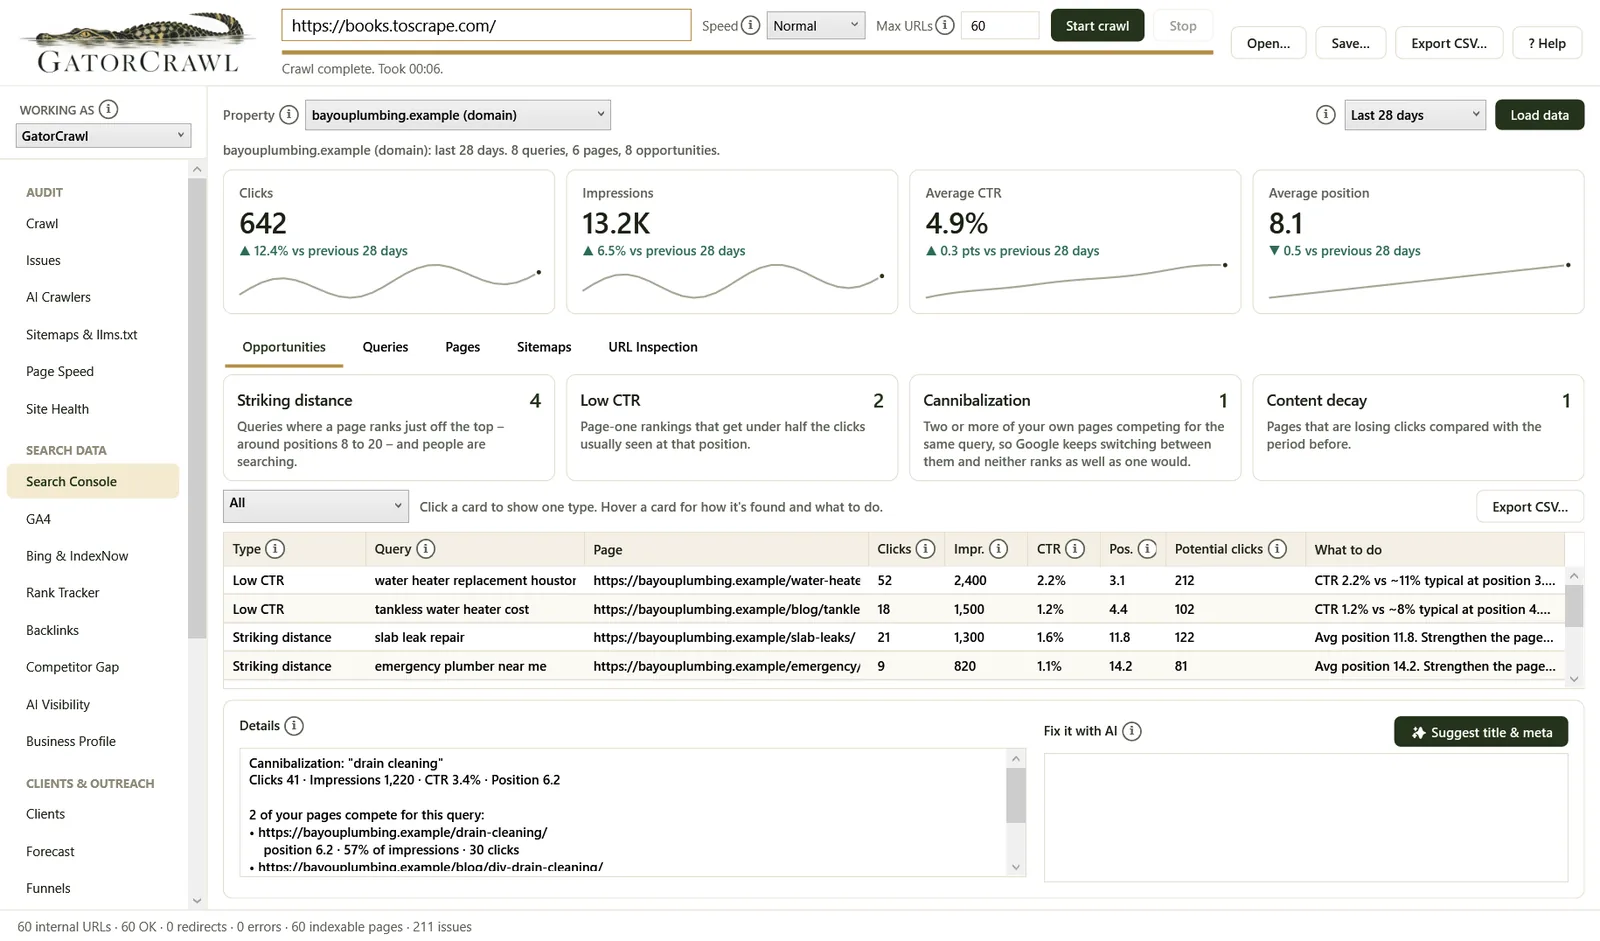Click the info icon next to WORKING AS

coord(108,109)
